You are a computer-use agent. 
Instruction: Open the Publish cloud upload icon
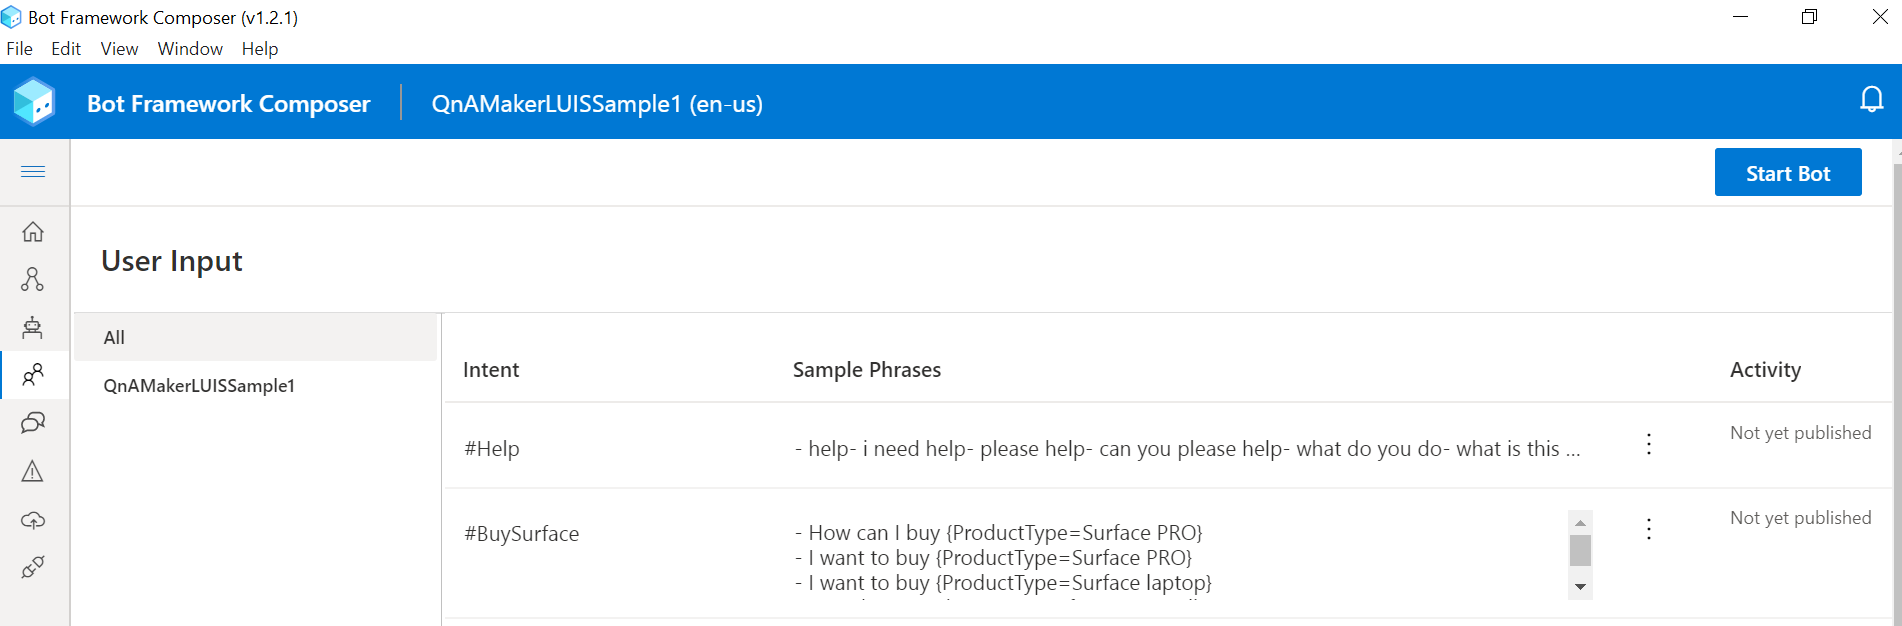pos(33,520)
